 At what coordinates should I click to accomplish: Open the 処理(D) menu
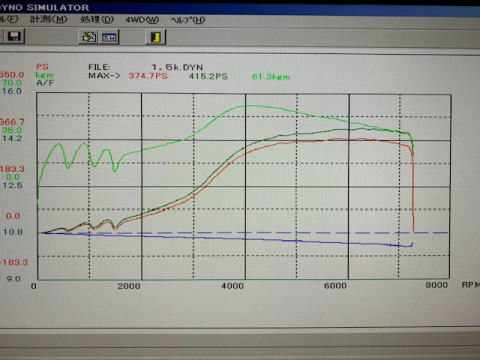click(x=97, y=20)
